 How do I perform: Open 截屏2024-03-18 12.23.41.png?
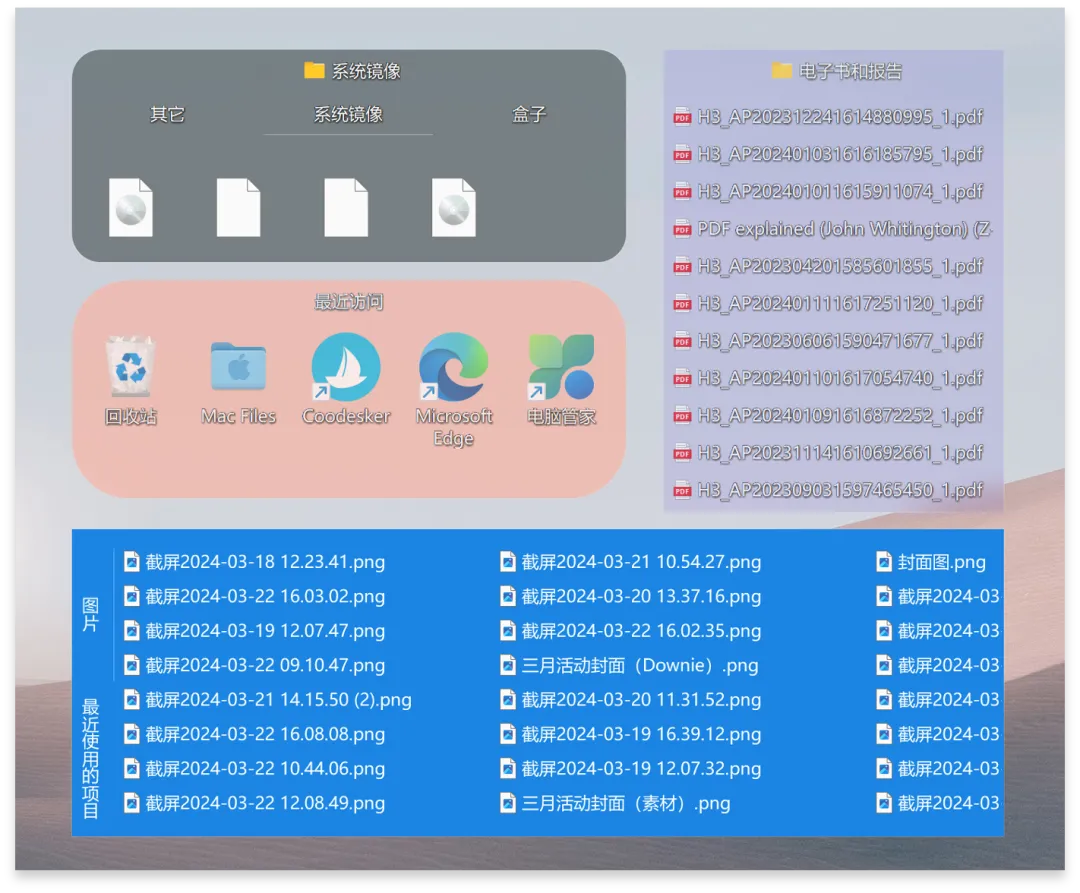264,562
